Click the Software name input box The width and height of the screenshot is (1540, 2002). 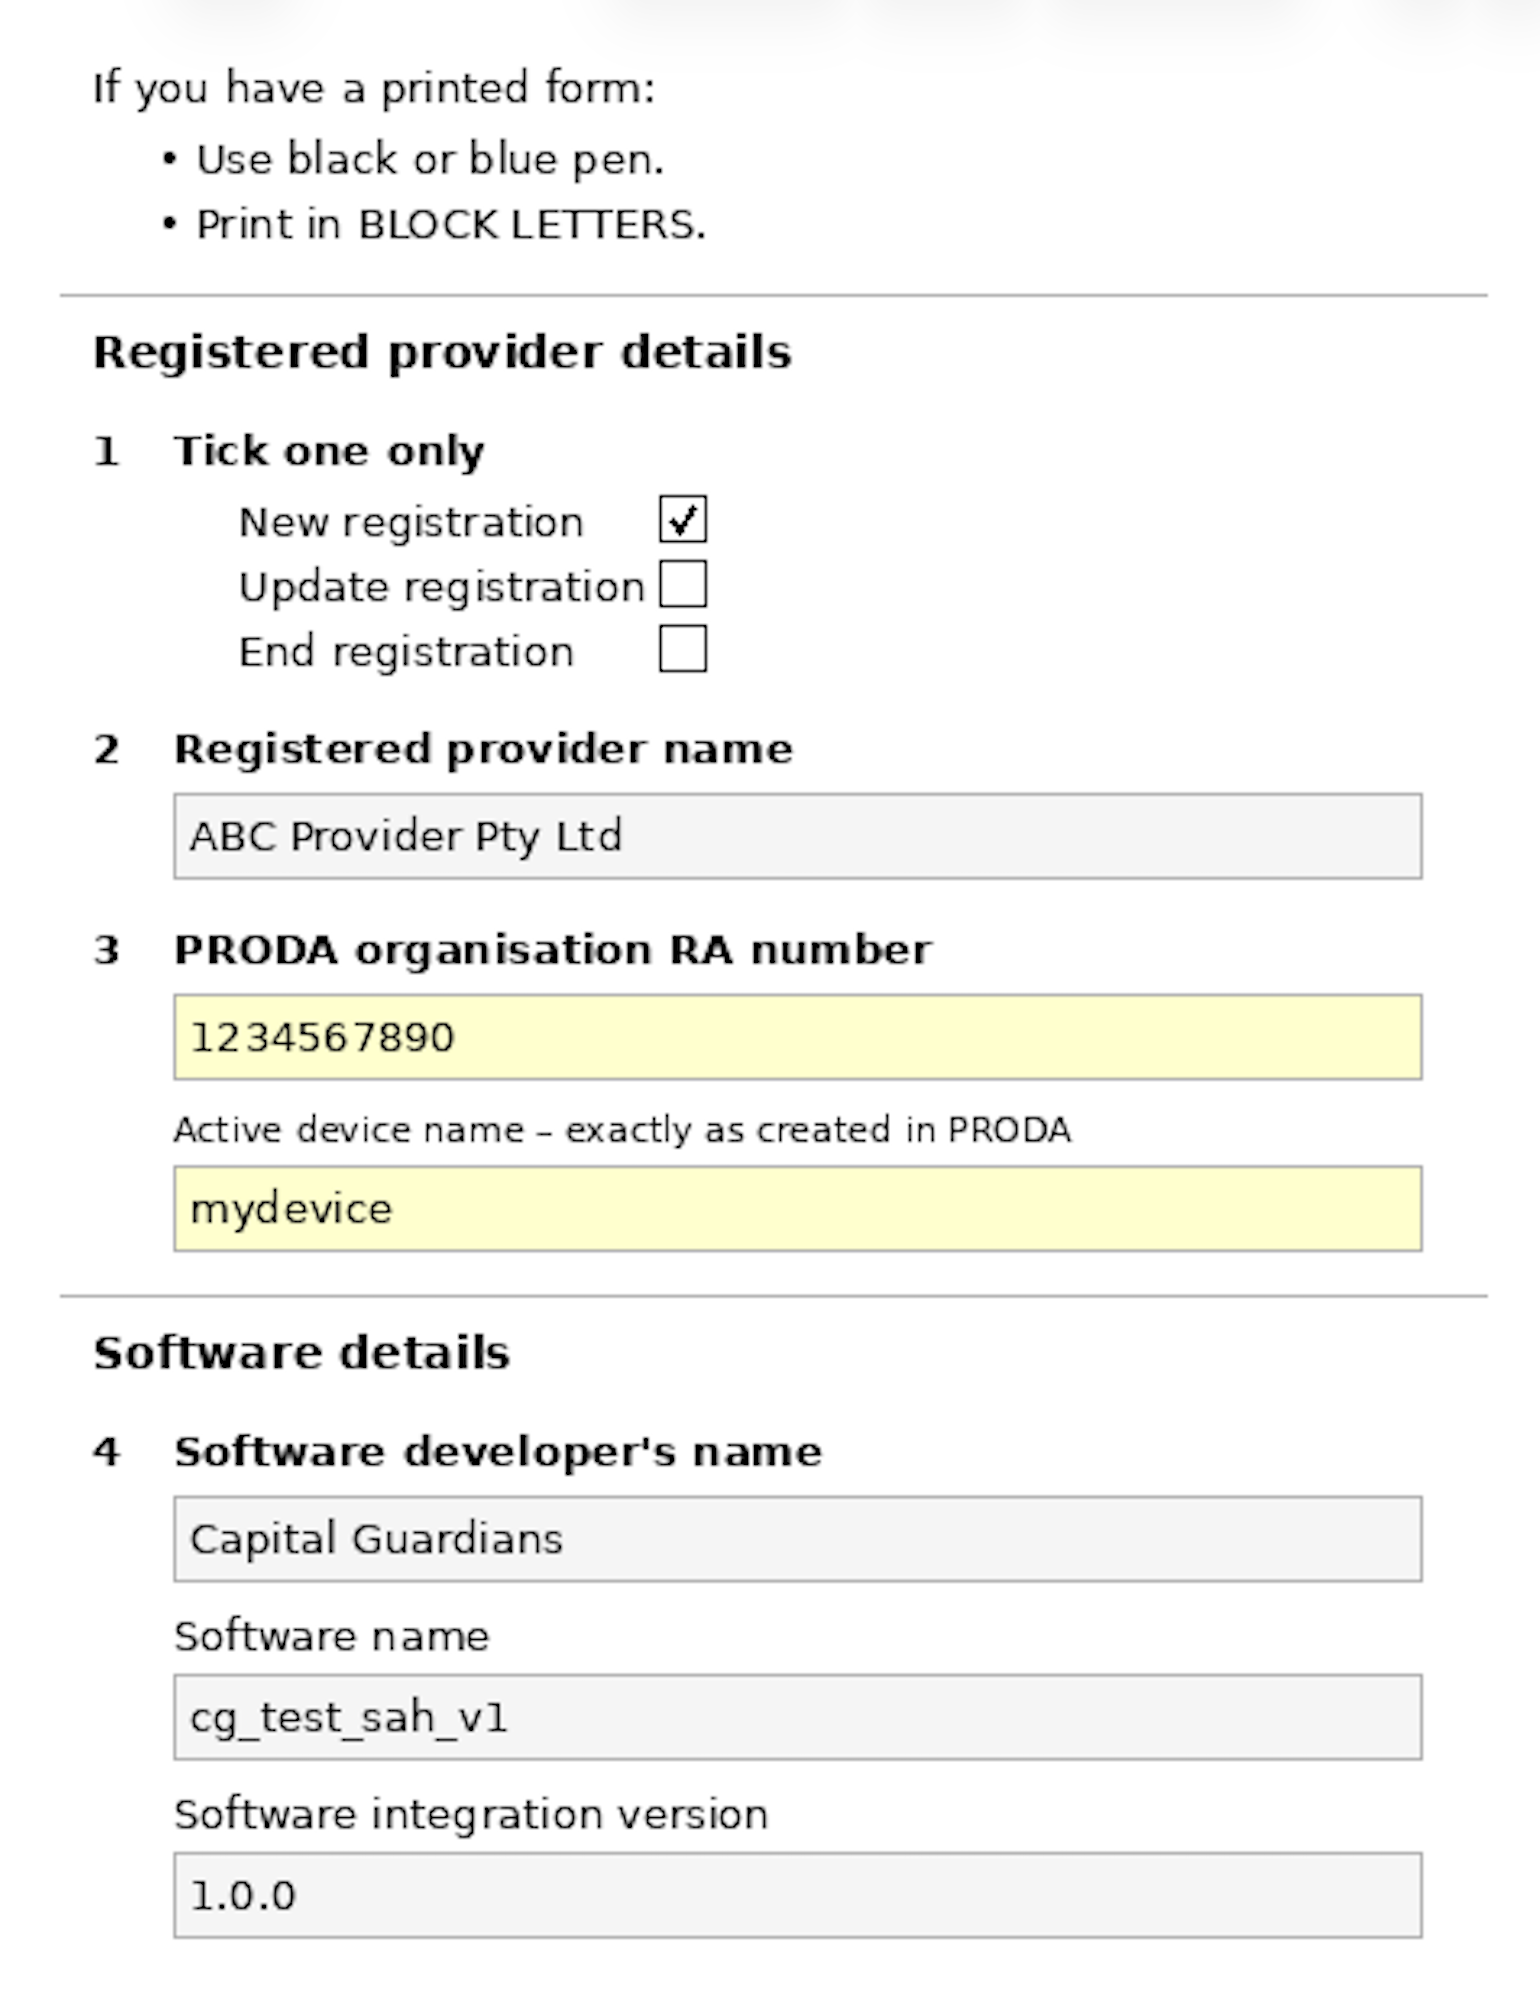pyautogui.click(x=797, y=1717)
